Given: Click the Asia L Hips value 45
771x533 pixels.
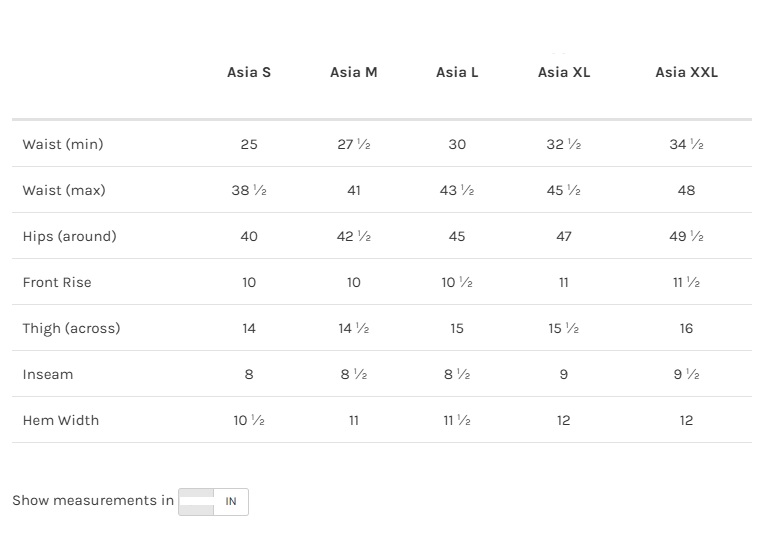Looking at the screenshot, I should pyautogui.click(x=457, y=236).
